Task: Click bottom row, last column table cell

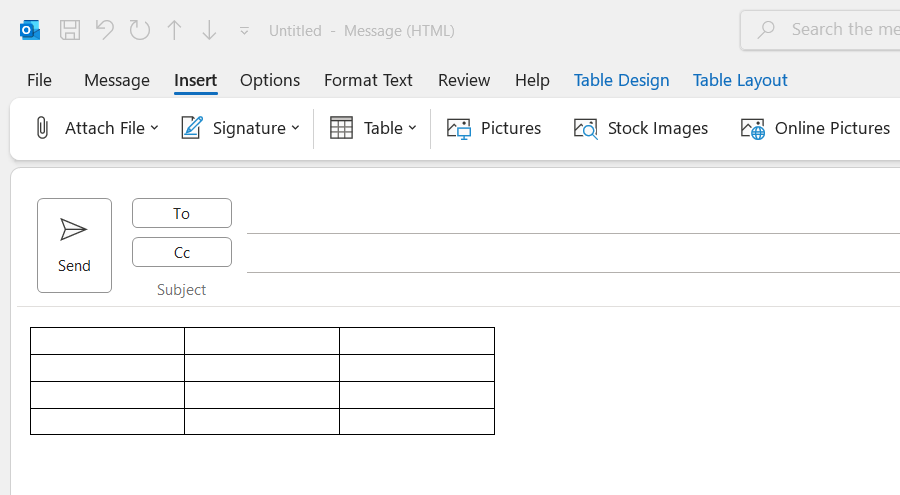Action: coord(417,421)
